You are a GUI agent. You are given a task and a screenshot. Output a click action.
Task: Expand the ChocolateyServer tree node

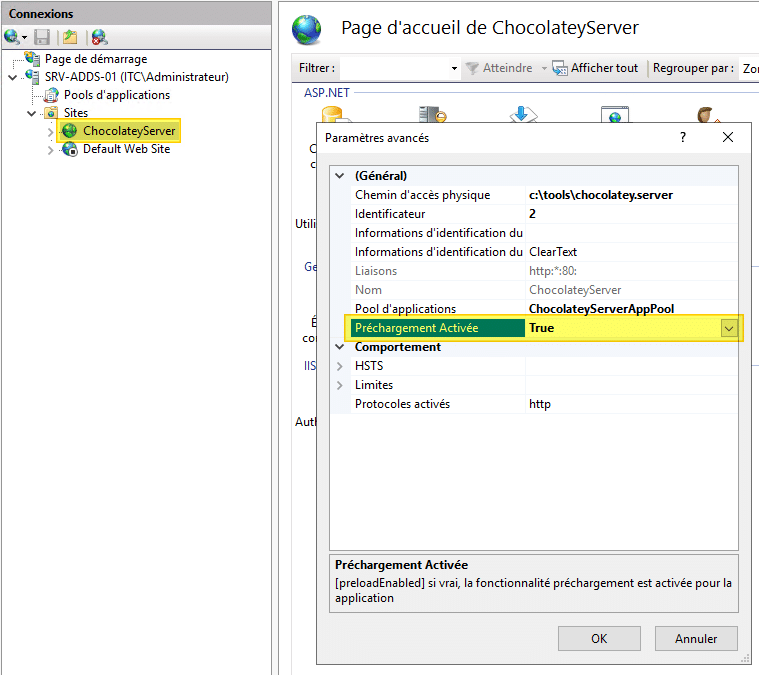[x=50, y=132]
